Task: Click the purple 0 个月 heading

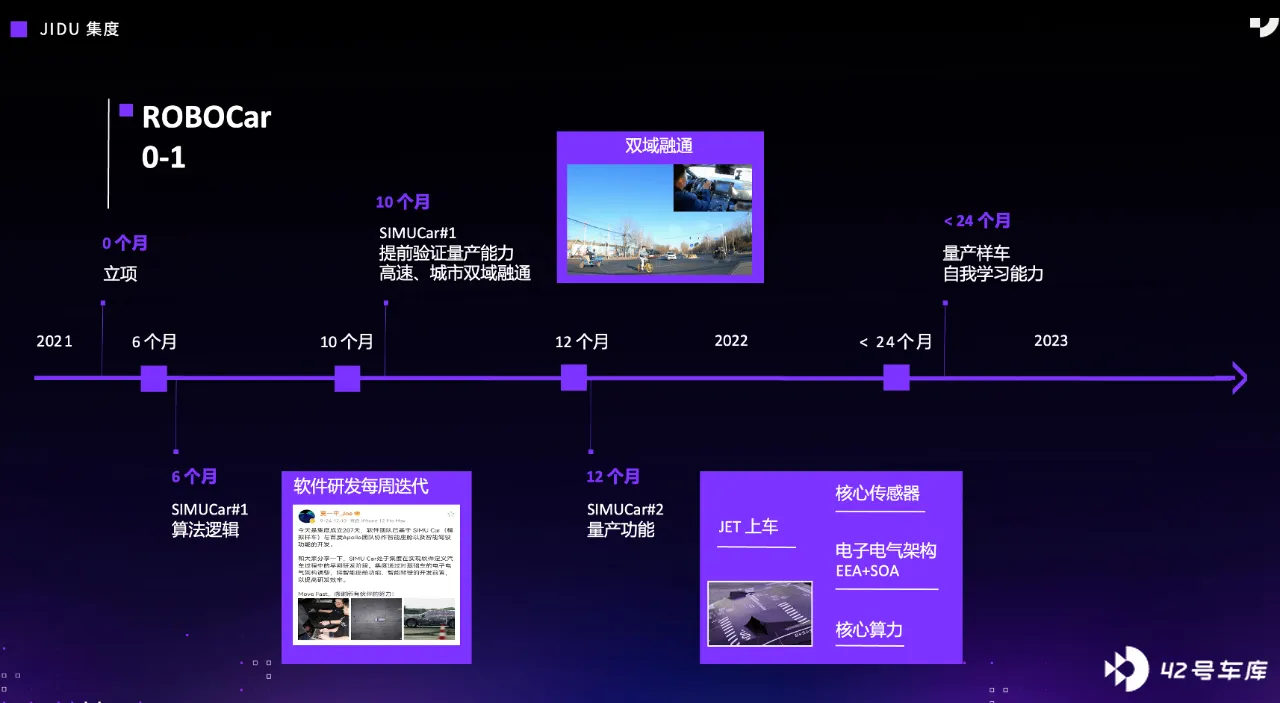Action: (125, 243)
